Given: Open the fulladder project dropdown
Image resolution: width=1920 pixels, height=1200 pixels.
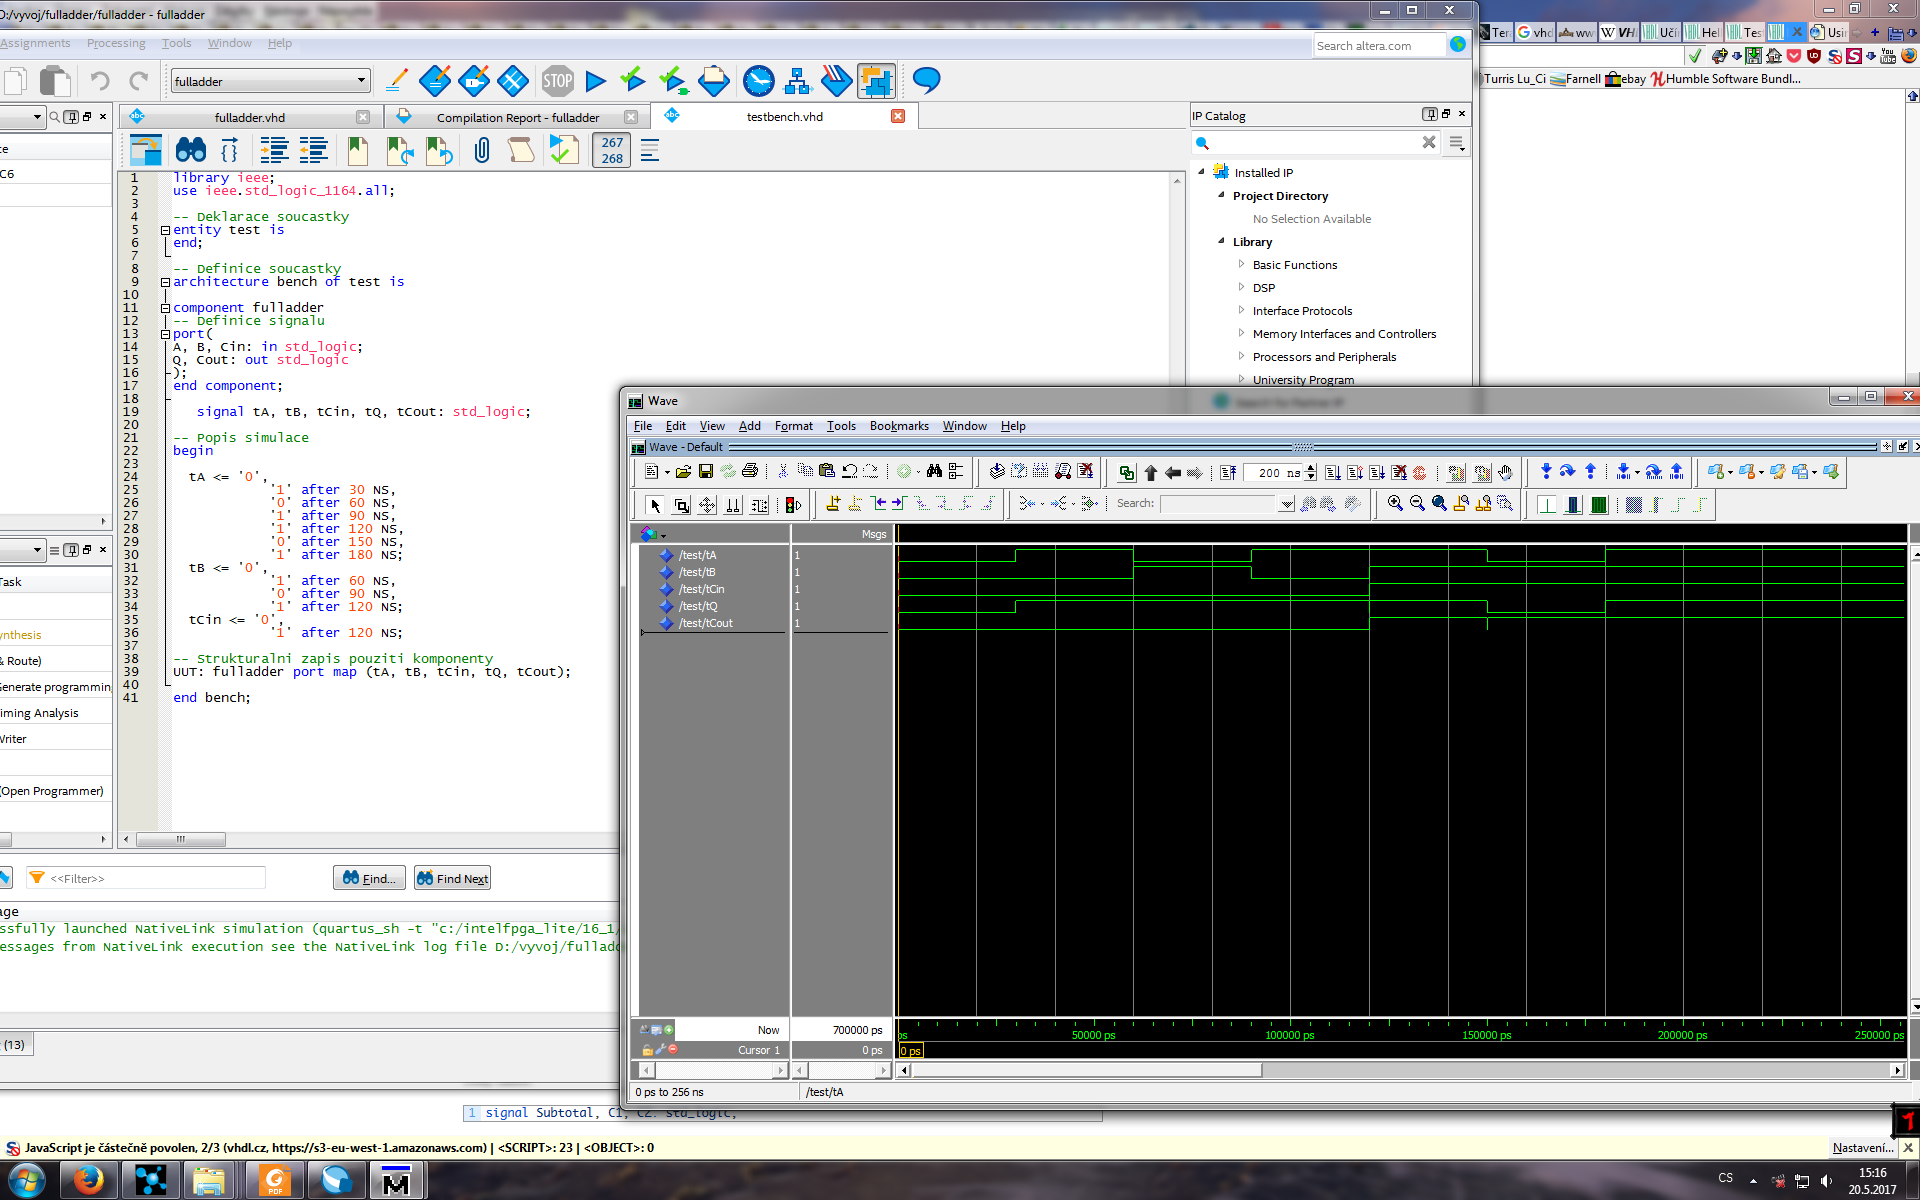Looking at the screenshot, I should 361,81.
